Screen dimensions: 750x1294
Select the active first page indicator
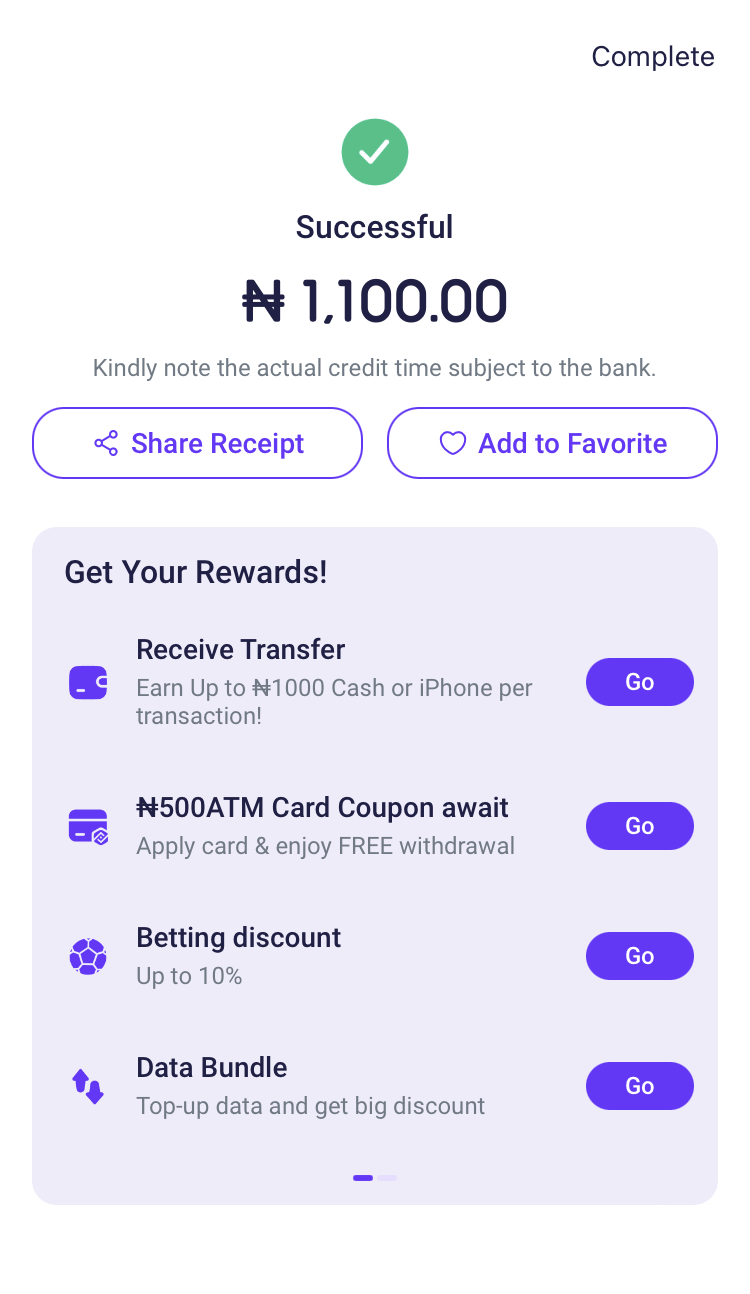pyautogui.click(x=363, y=1178)
